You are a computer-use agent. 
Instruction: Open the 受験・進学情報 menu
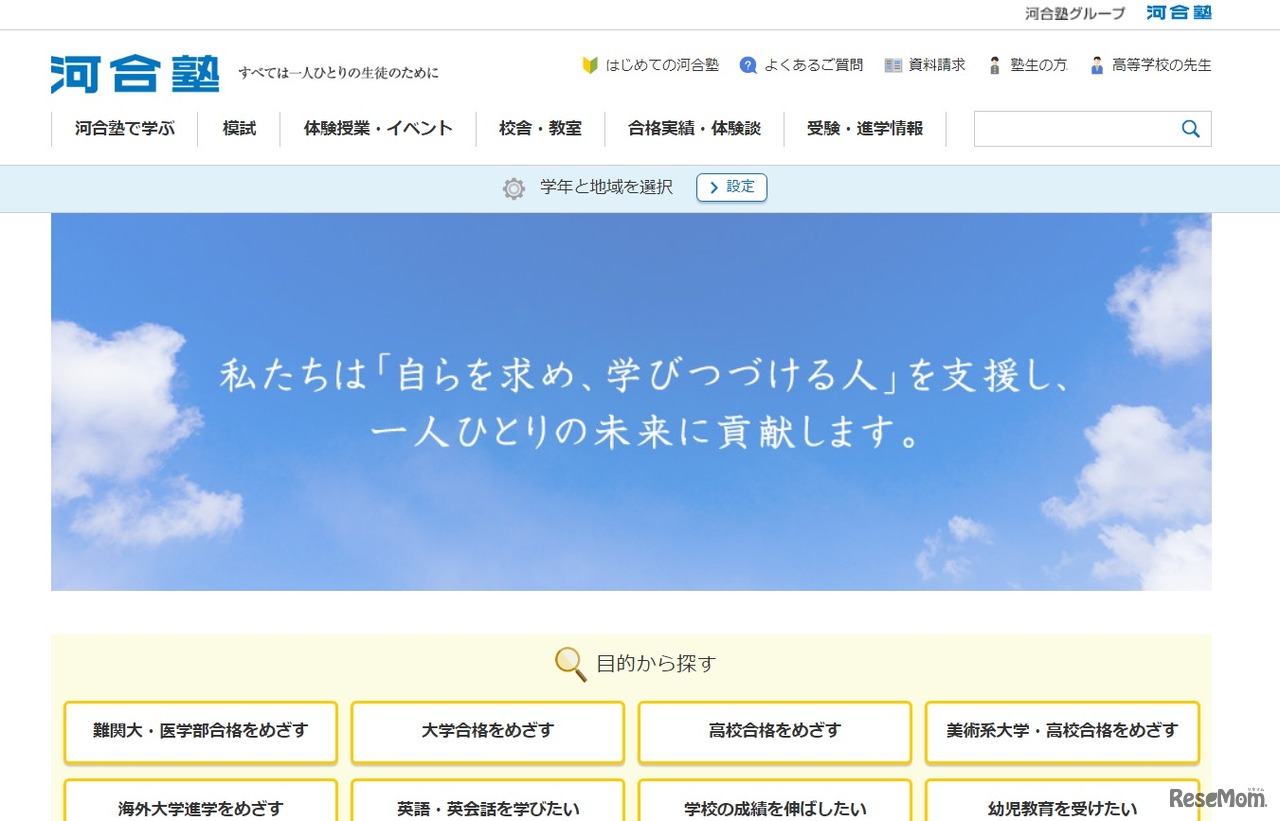pyautogui.click(x=866, y=128)
